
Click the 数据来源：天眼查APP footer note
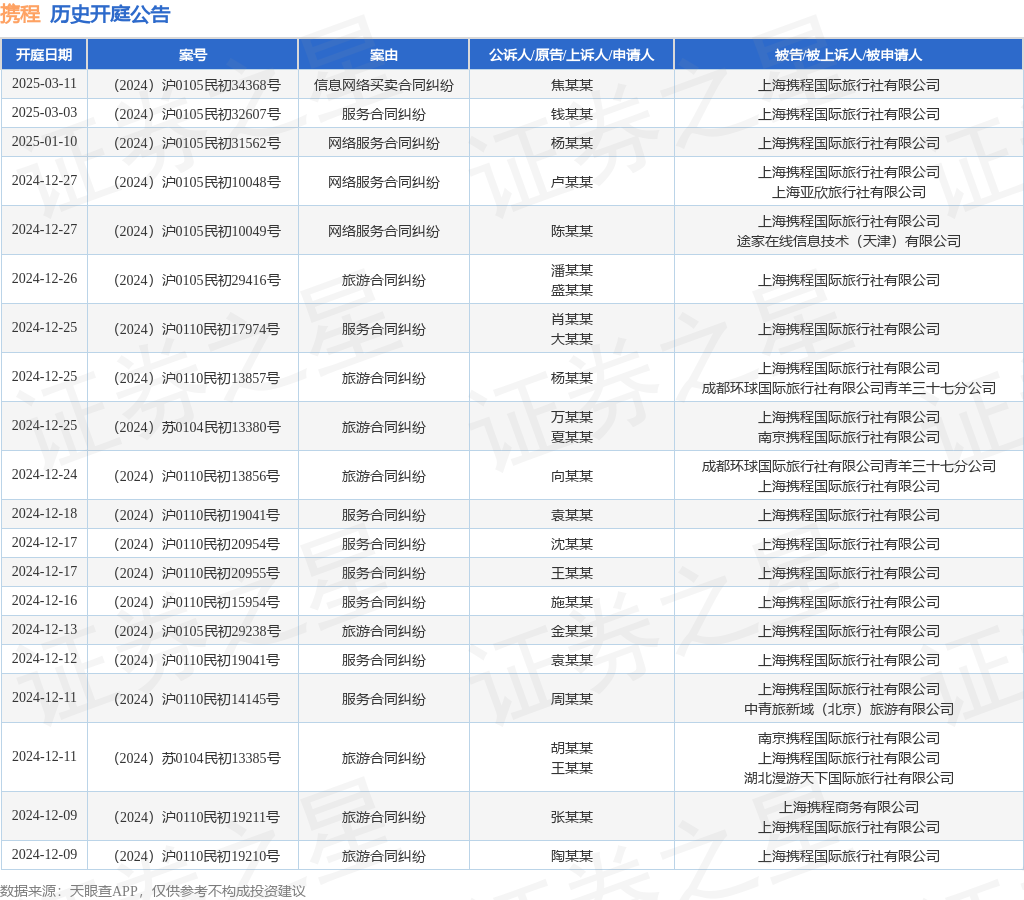(152, 891)
